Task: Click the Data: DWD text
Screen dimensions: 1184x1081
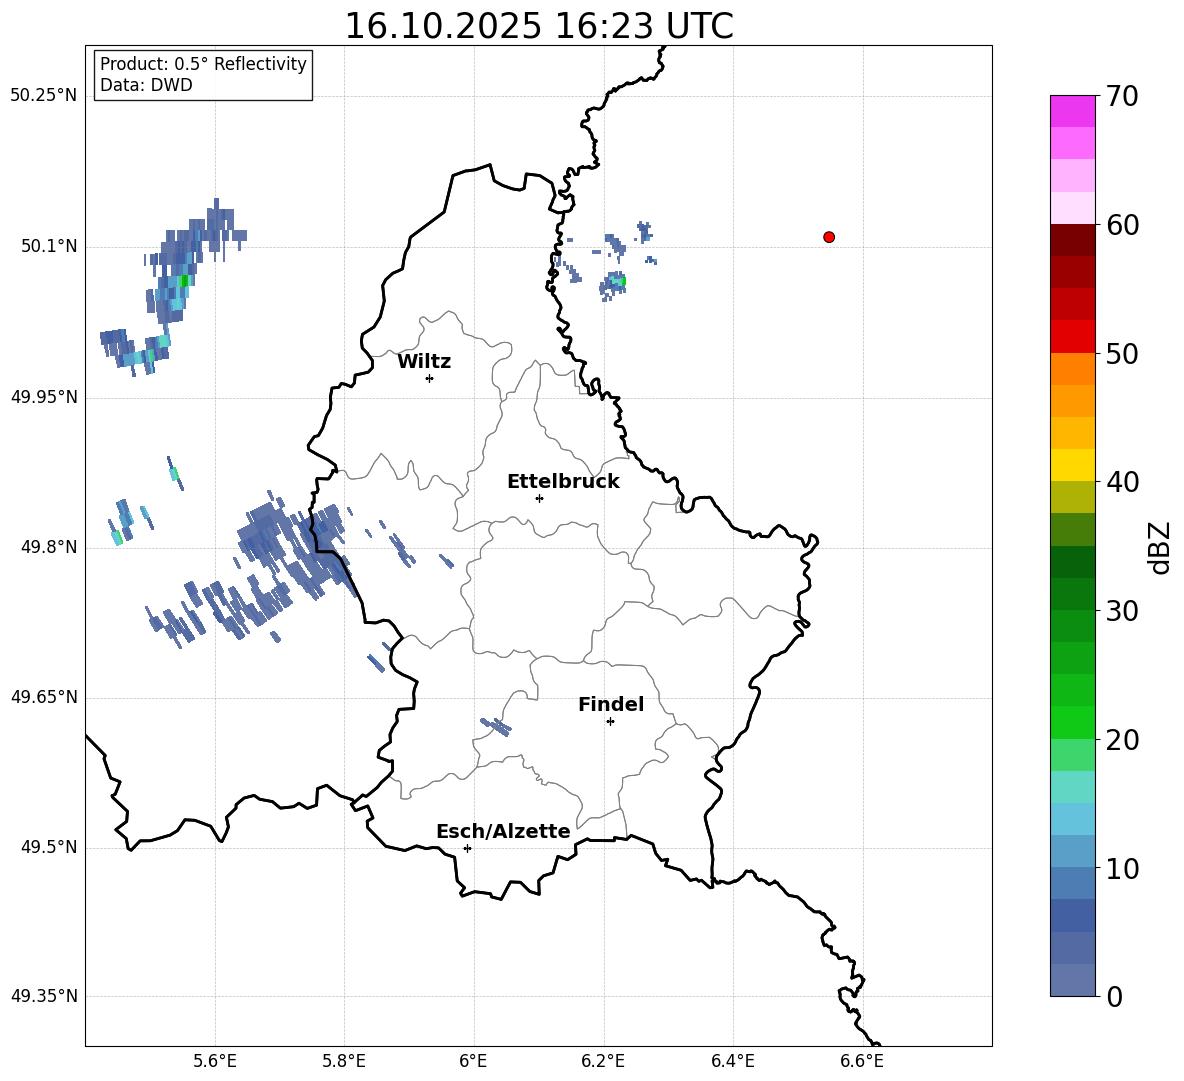Action: [x=146, y=85]
